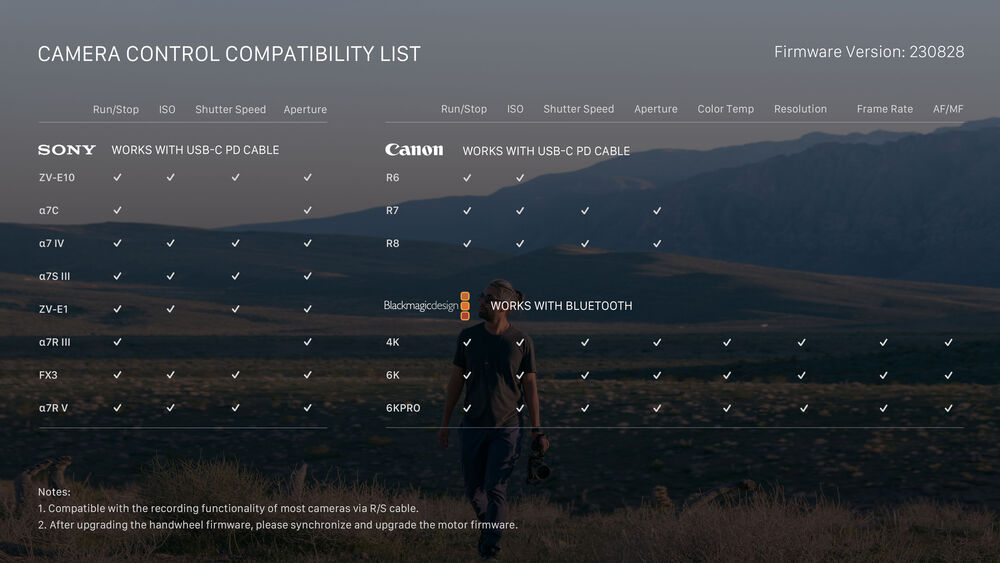Click the Blackmagic 6KPRO Resolution checkmark
The height and width of the screenshot is (563, 1000).
pos(803,408)
